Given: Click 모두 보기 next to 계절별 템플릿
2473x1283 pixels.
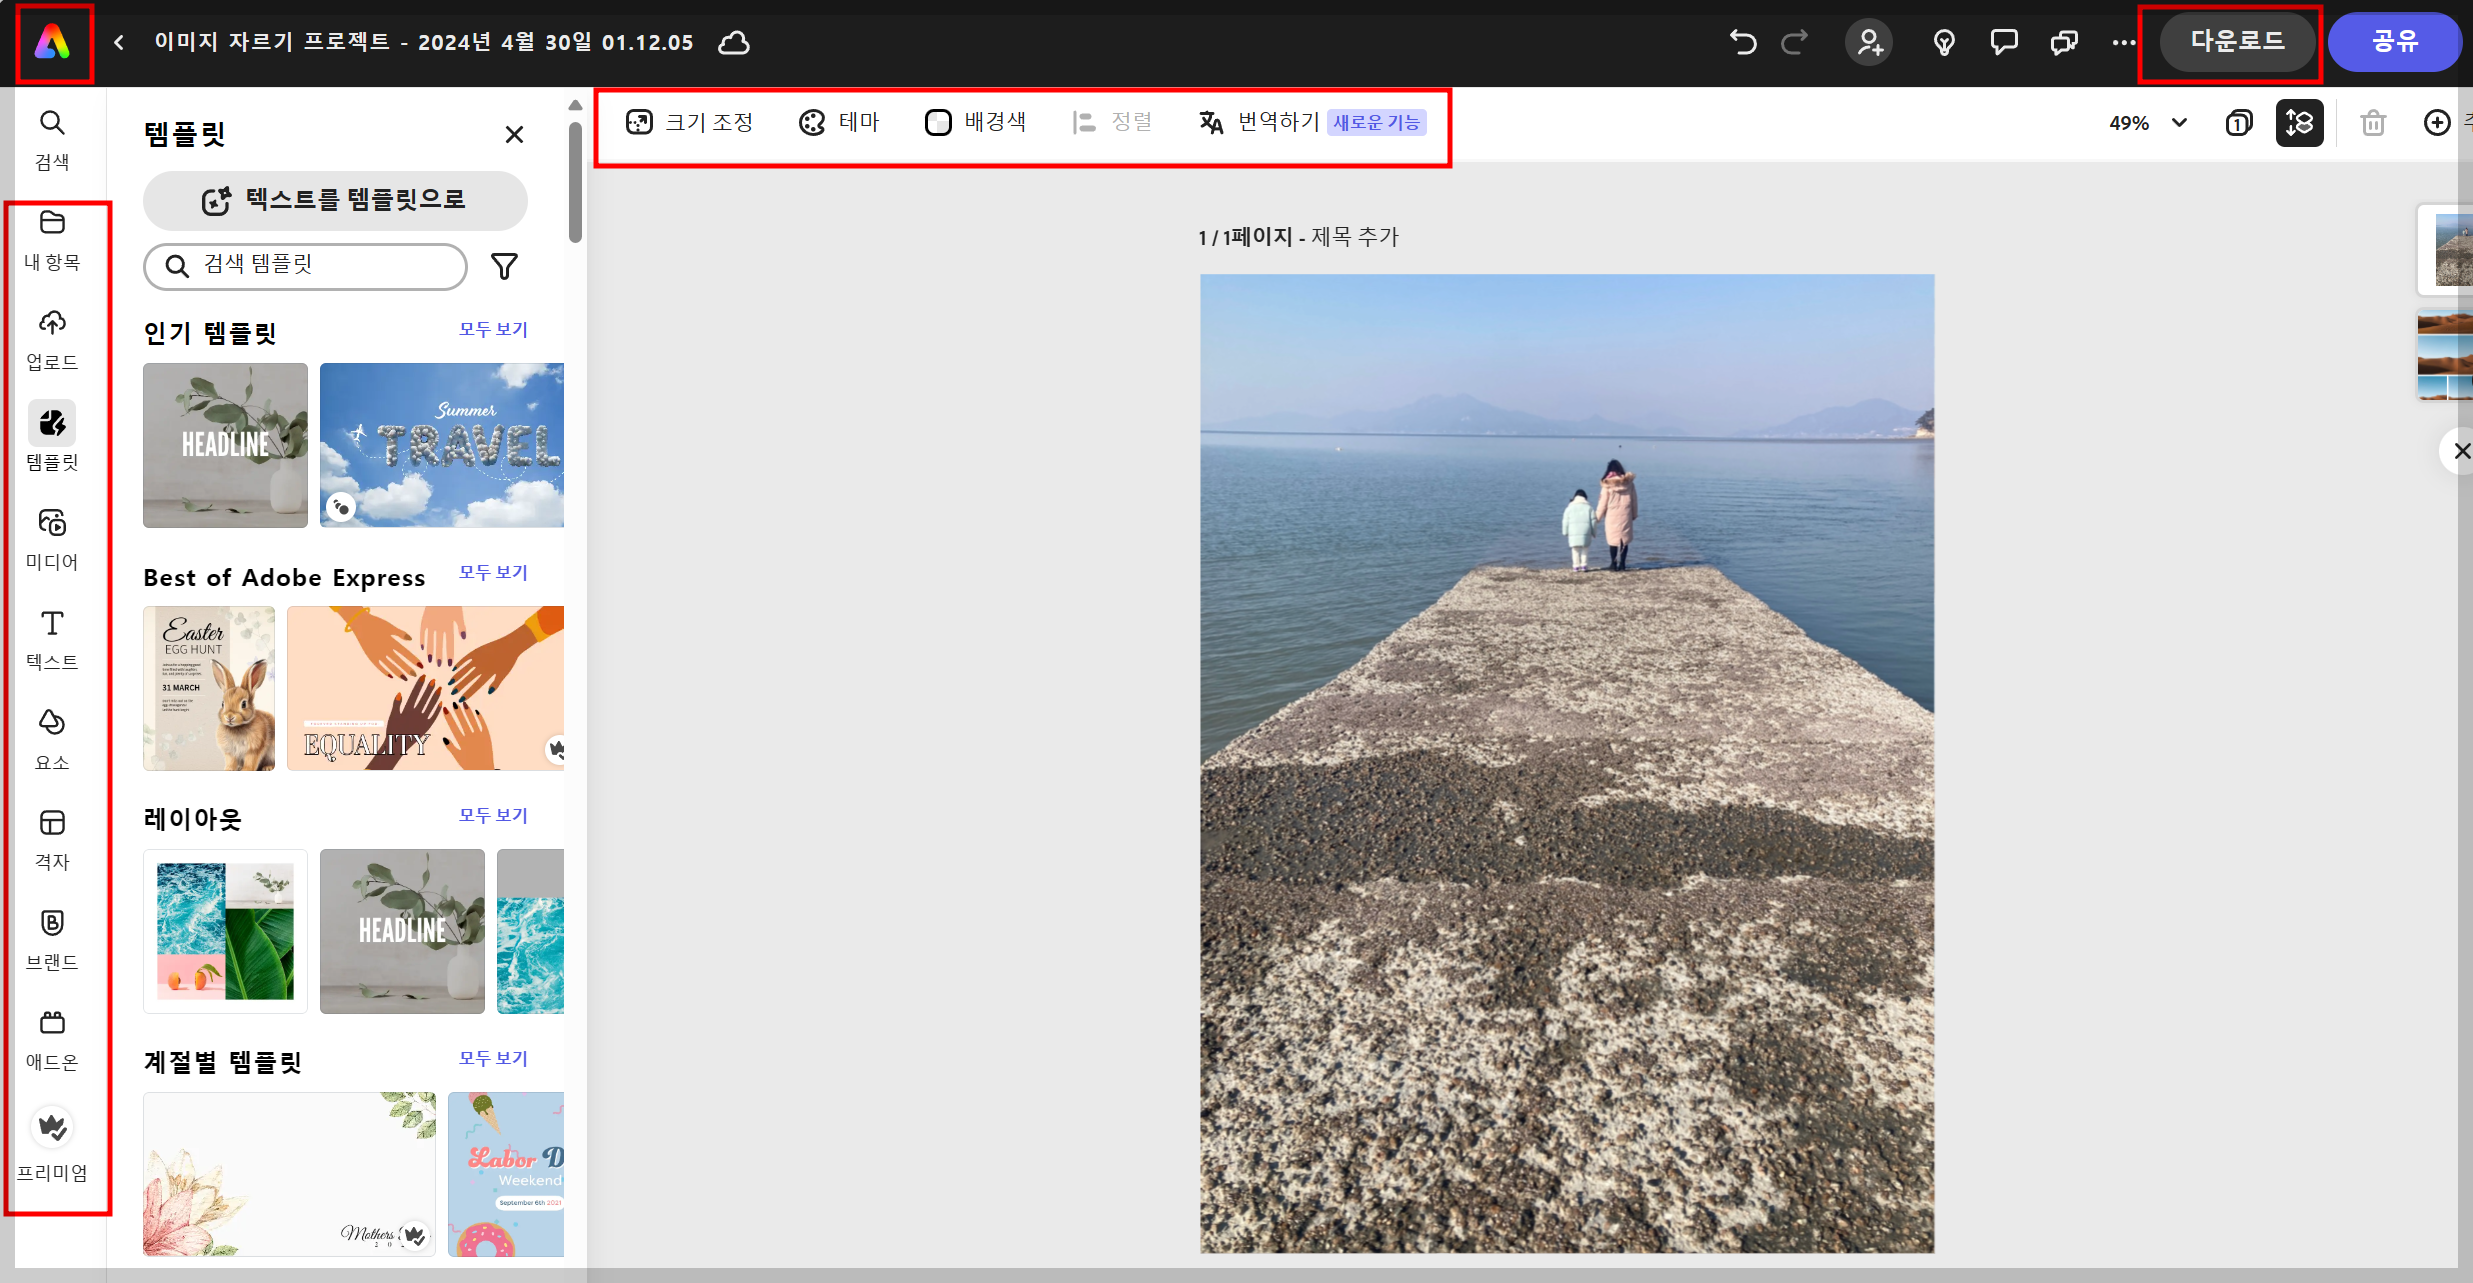Looking at the screenshot, I should (493, 1059).
